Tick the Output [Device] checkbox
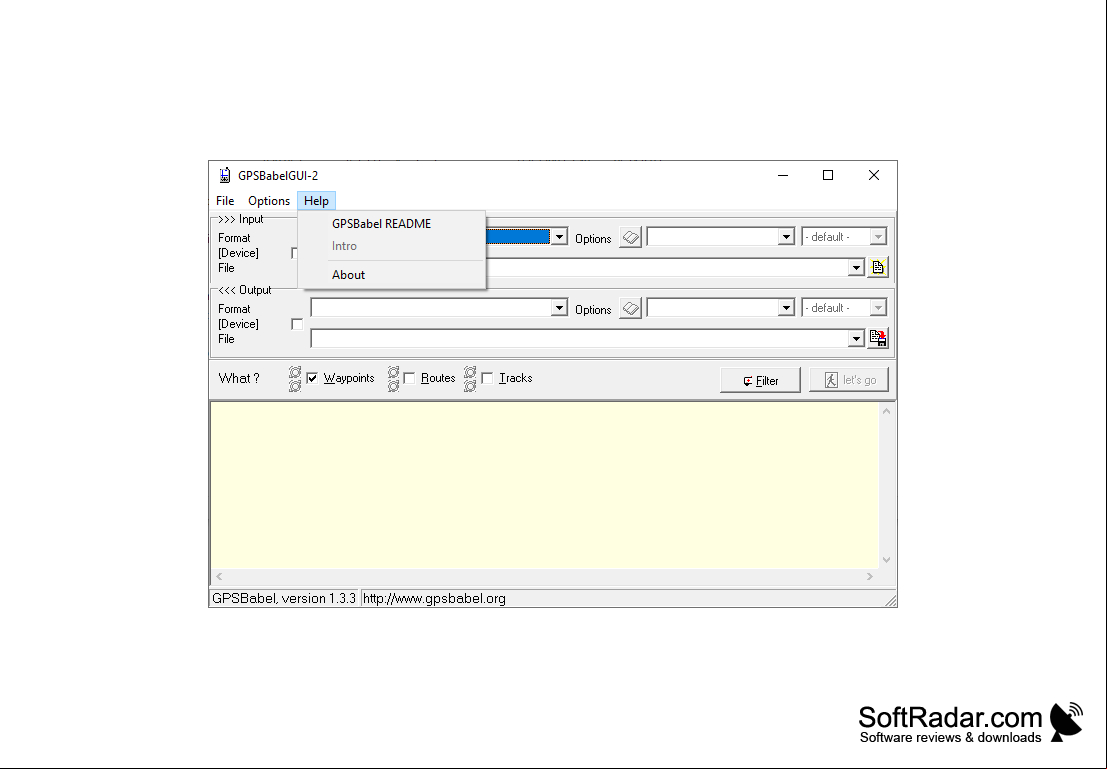 point(297,324)
